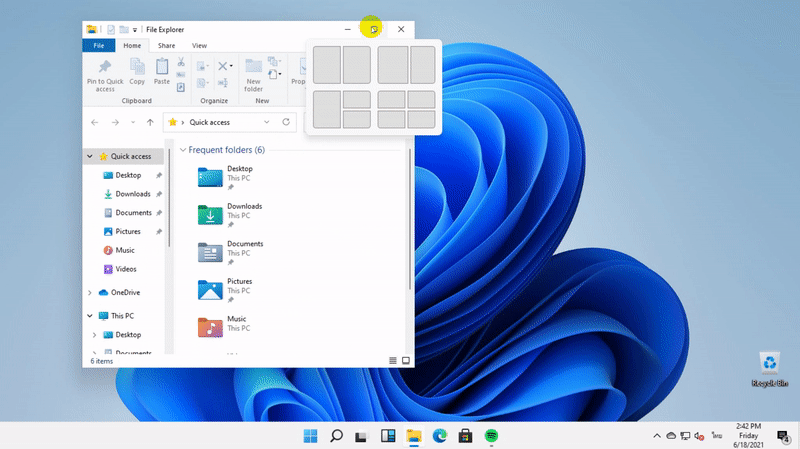Click the Cut scissors icon
This screenshot has width=800, height=449.
tap(181, 62)
